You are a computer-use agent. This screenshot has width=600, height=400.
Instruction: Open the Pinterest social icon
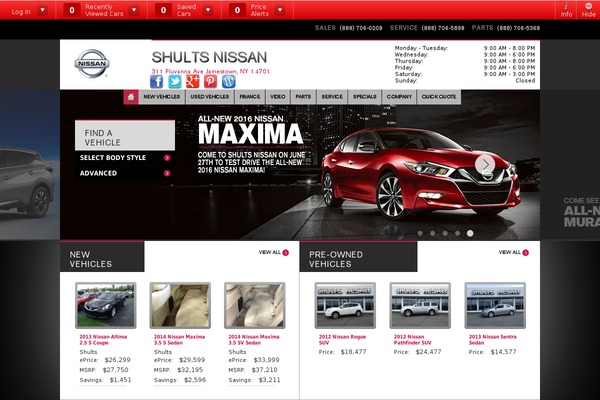click(x=210, y=82)
